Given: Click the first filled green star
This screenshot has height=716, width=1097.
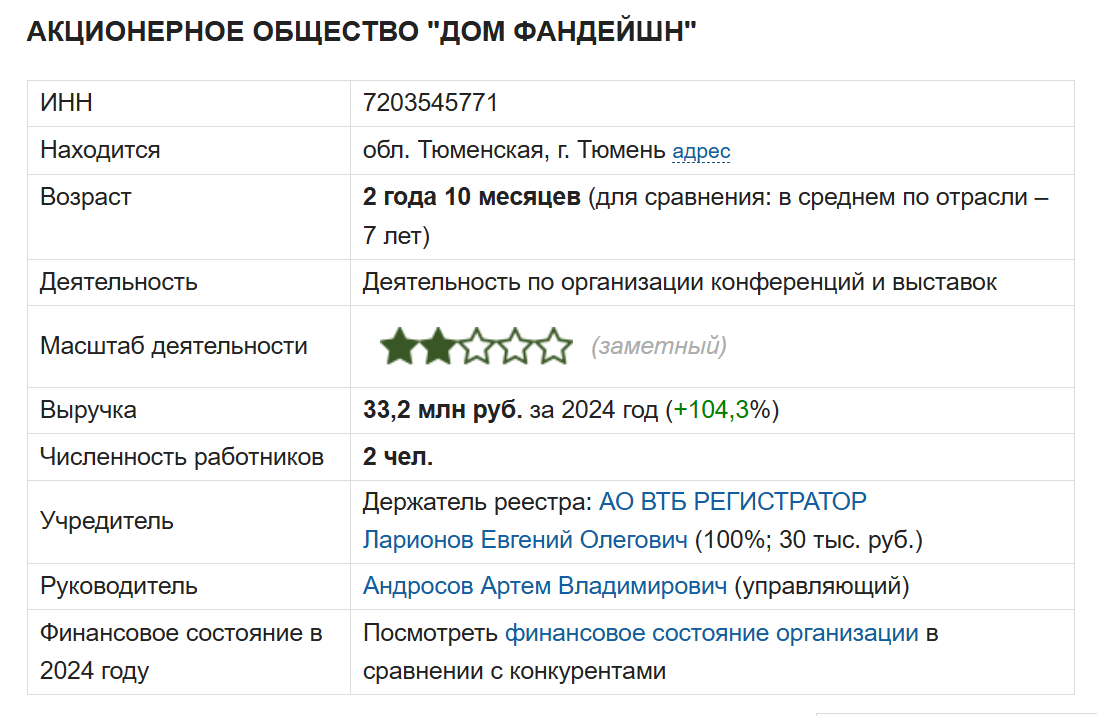Looking at the screenshot, I should click(x=399, y=347).
